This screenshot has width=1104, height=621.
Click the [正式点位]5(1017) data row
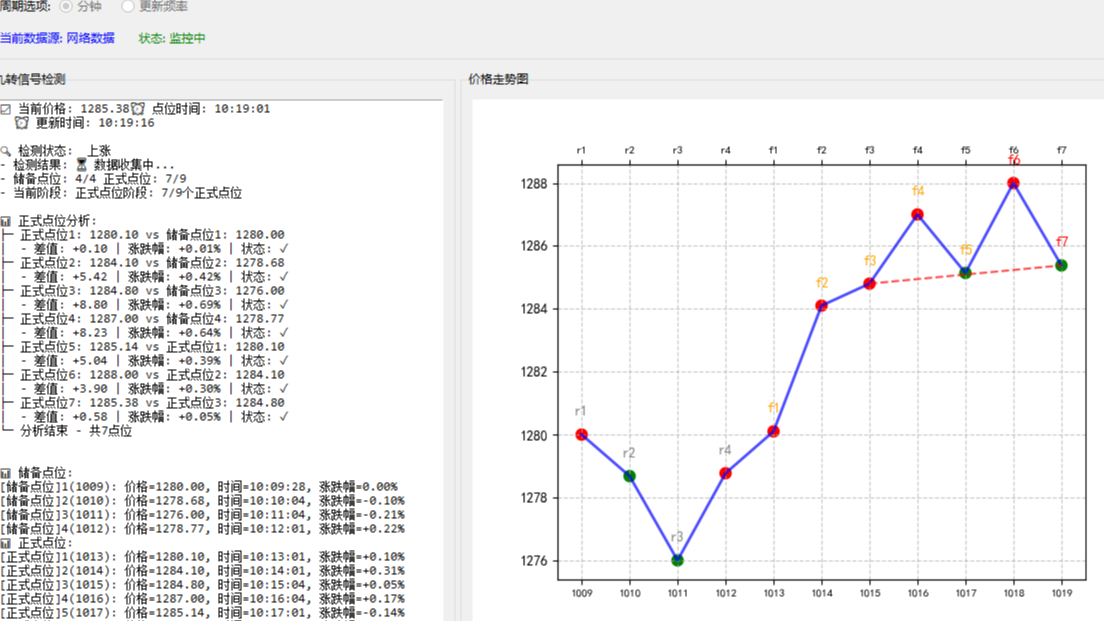point(203,613)
